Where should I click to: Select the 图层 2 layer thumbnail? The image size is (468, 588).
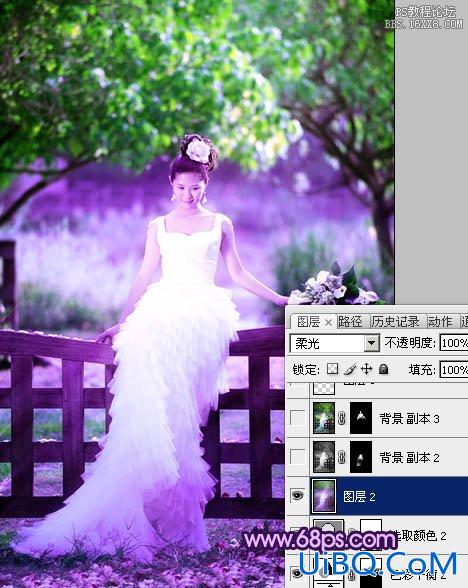324,496
